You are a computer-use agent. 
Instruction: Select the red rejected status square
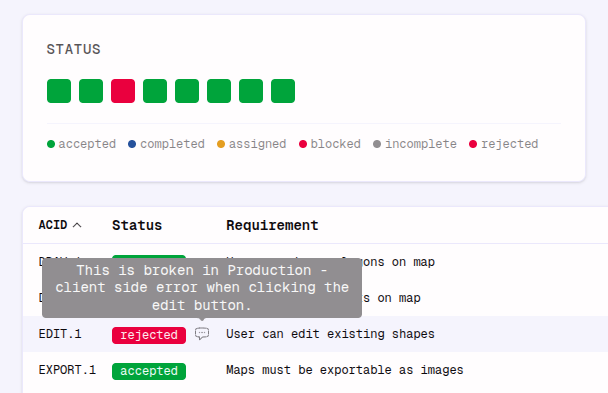[x=123, y=91]
